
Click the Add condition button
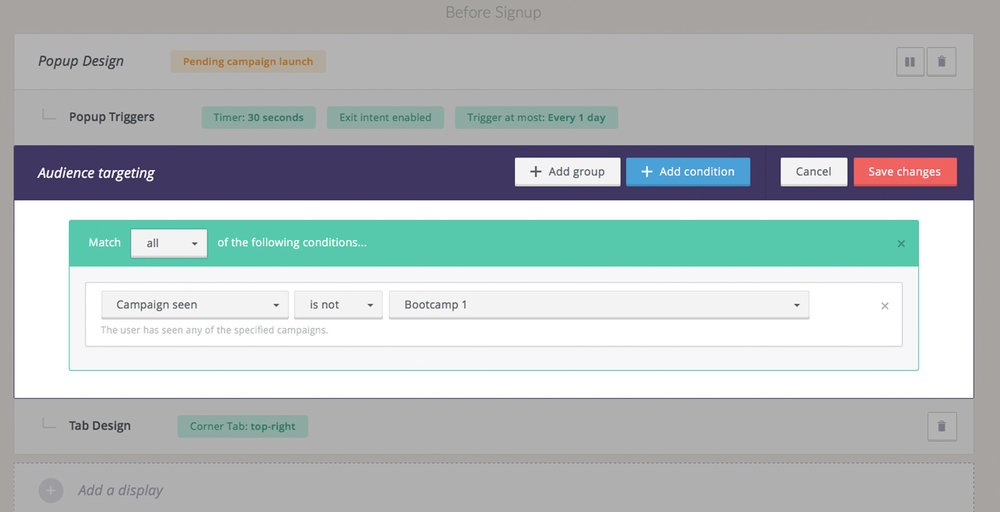[x=688, y=172]
